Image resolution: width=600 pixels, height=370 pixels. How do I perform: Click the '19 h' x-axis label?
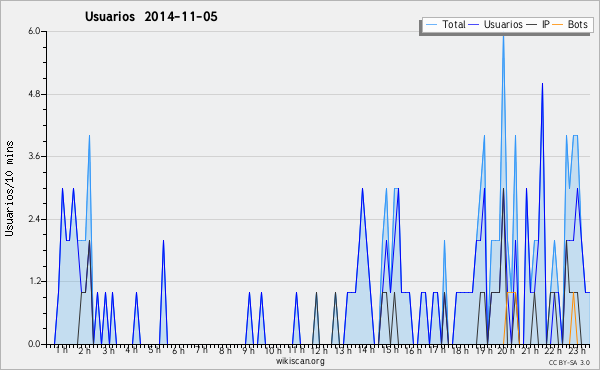(484, 350)
